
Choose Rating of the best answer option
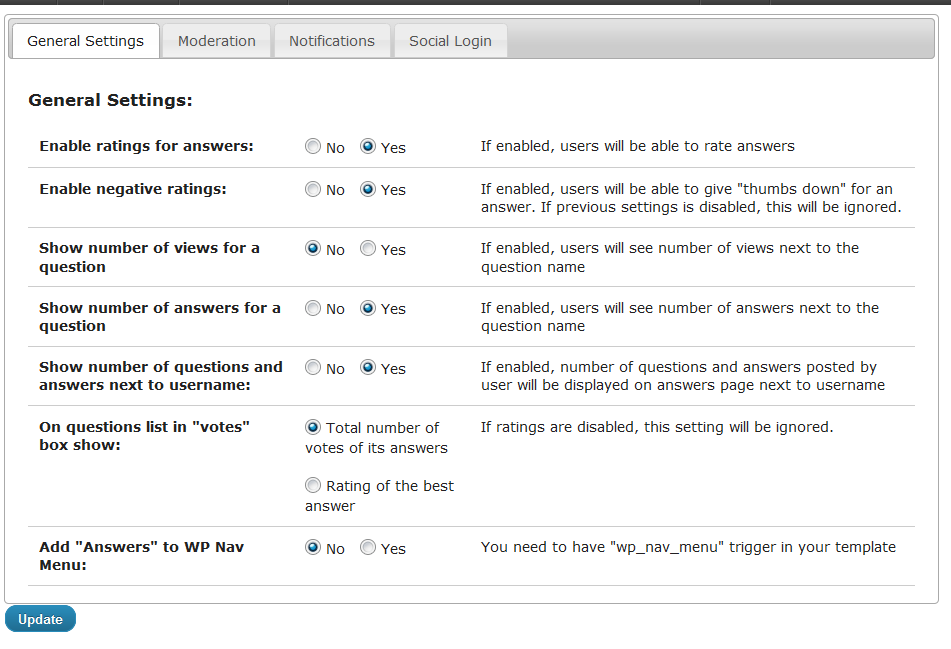tap(313, 486)
